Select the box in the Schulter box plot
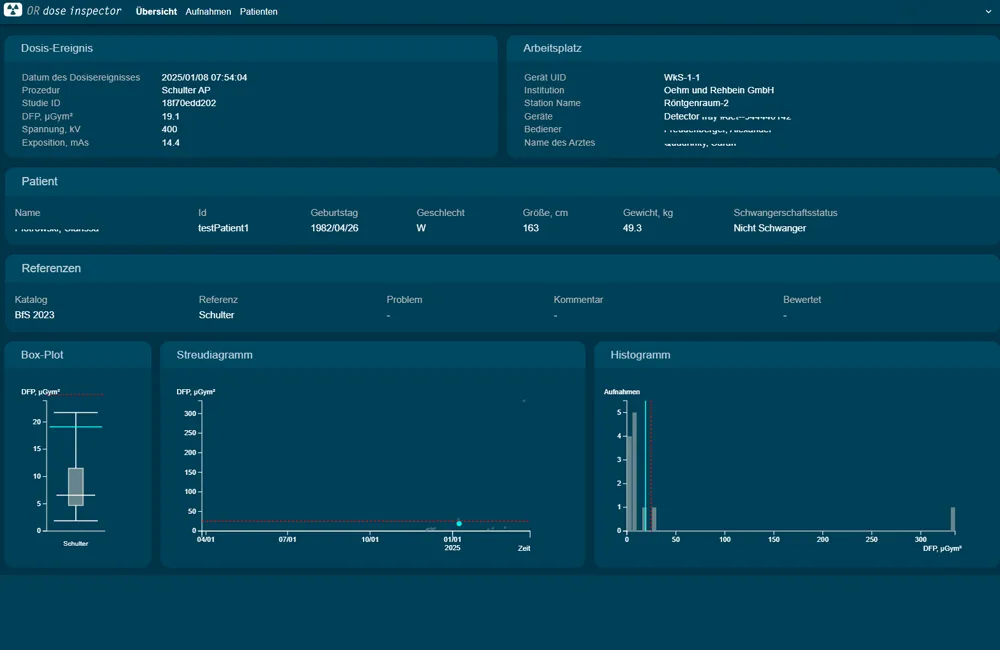The height and width of the screenshot is (650, 1000). point(76,486)
